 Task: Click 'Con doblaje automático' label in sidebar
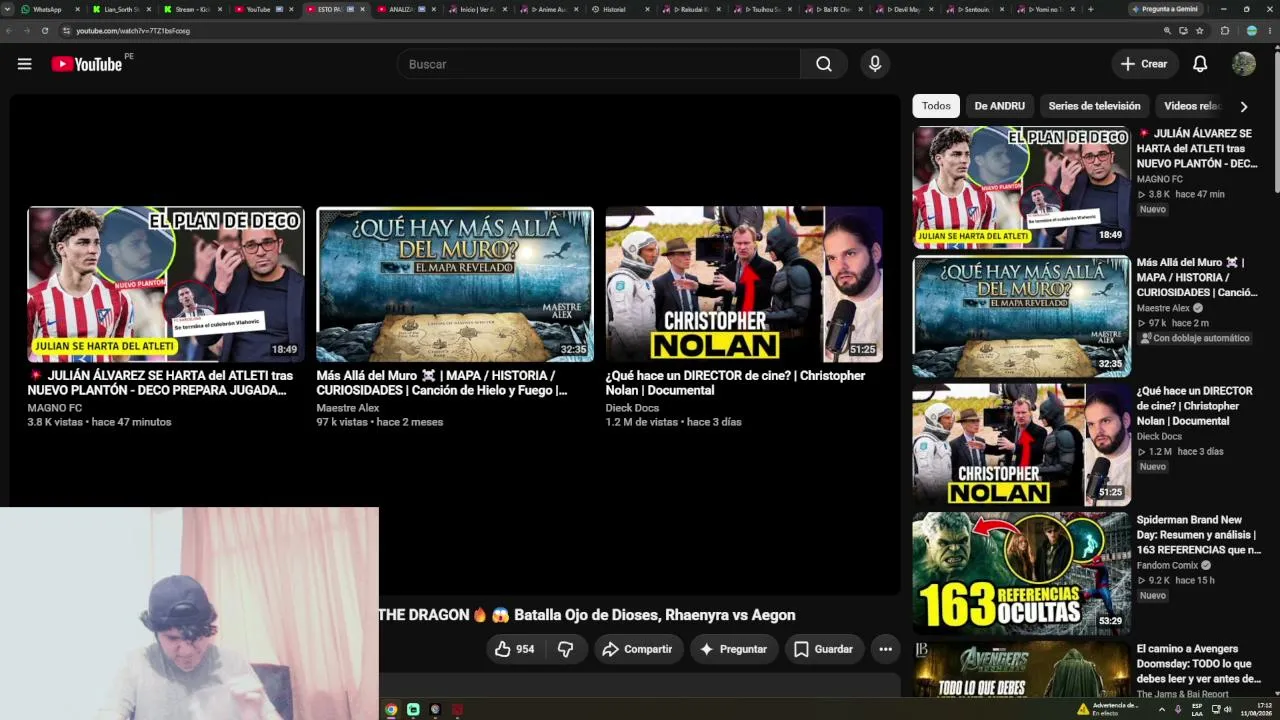click(1194, 338)
